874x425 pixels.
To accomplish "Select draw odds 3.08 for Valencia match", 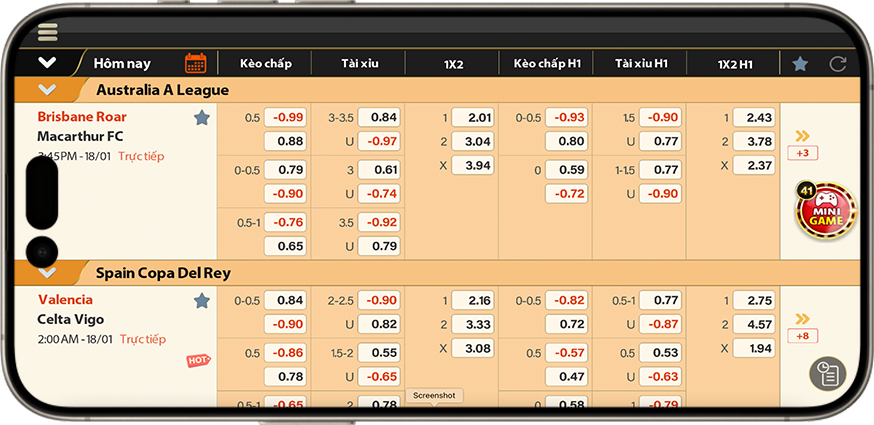I will [472, 348].
